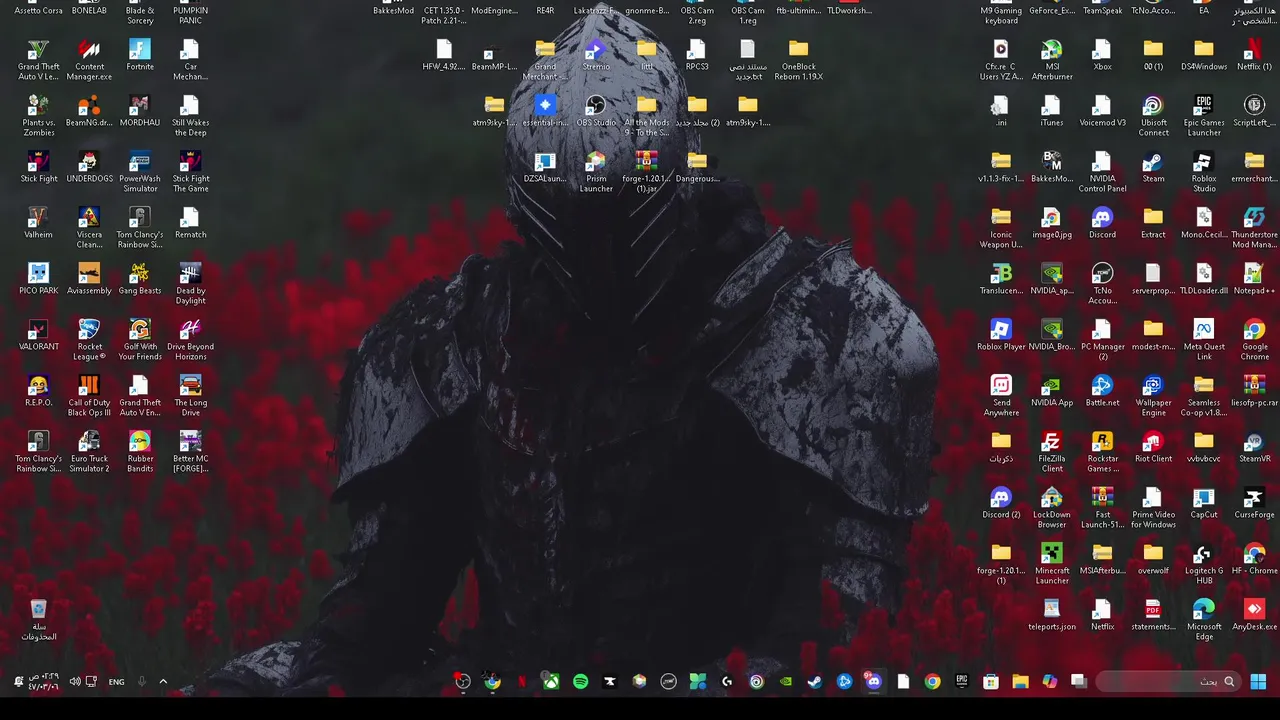Open the notifications bell icon
This screenshot has width=1280, height=720.
click(18, 682)
